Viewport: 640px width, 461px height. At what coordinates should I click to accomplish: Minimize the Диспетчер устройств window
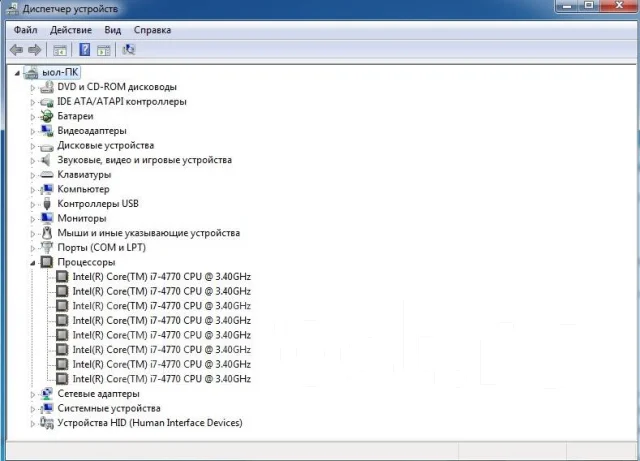[x=567, y=5]
